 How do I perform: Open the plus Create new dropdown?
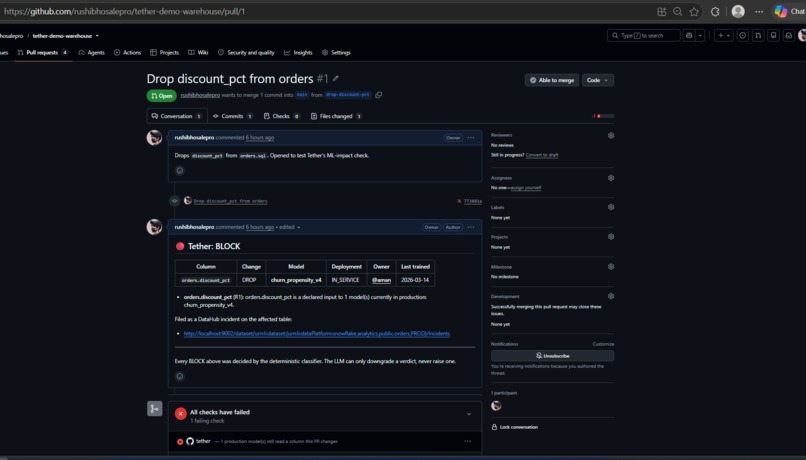coord(723,35)
